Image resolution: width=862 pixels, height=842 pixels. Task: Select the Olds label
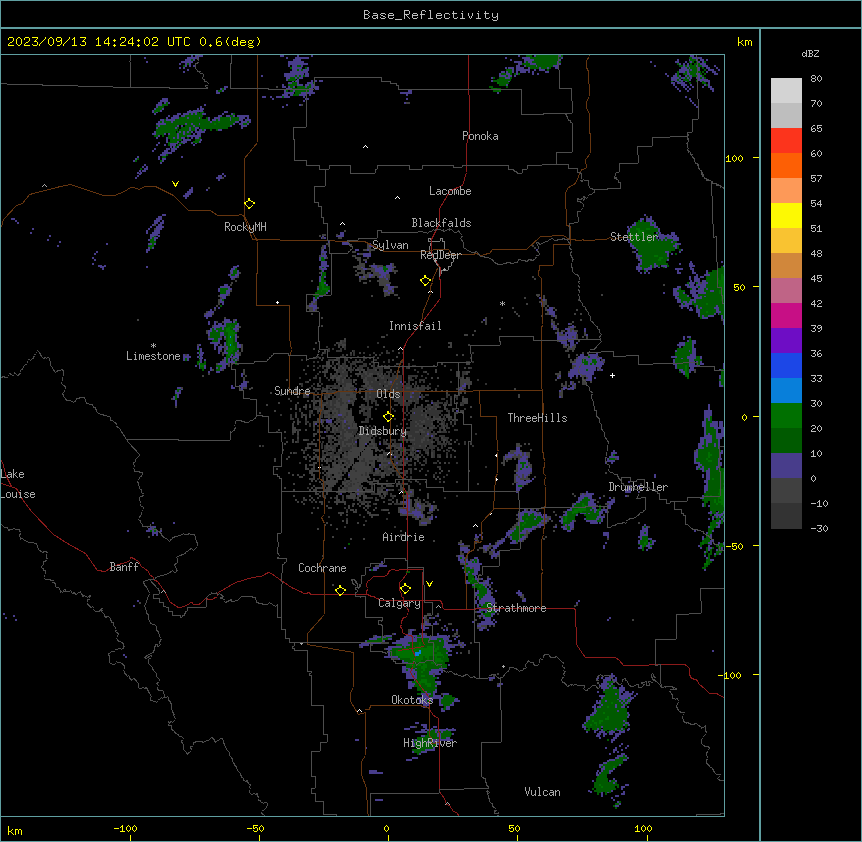coord(388,394)
